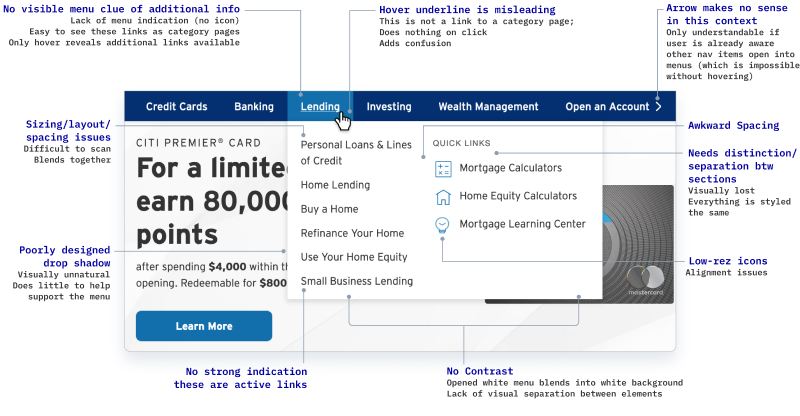This screenshot has height=416, width=800.
Task: Select Use Your Home Equity link
Action: [x=354, y=257]
